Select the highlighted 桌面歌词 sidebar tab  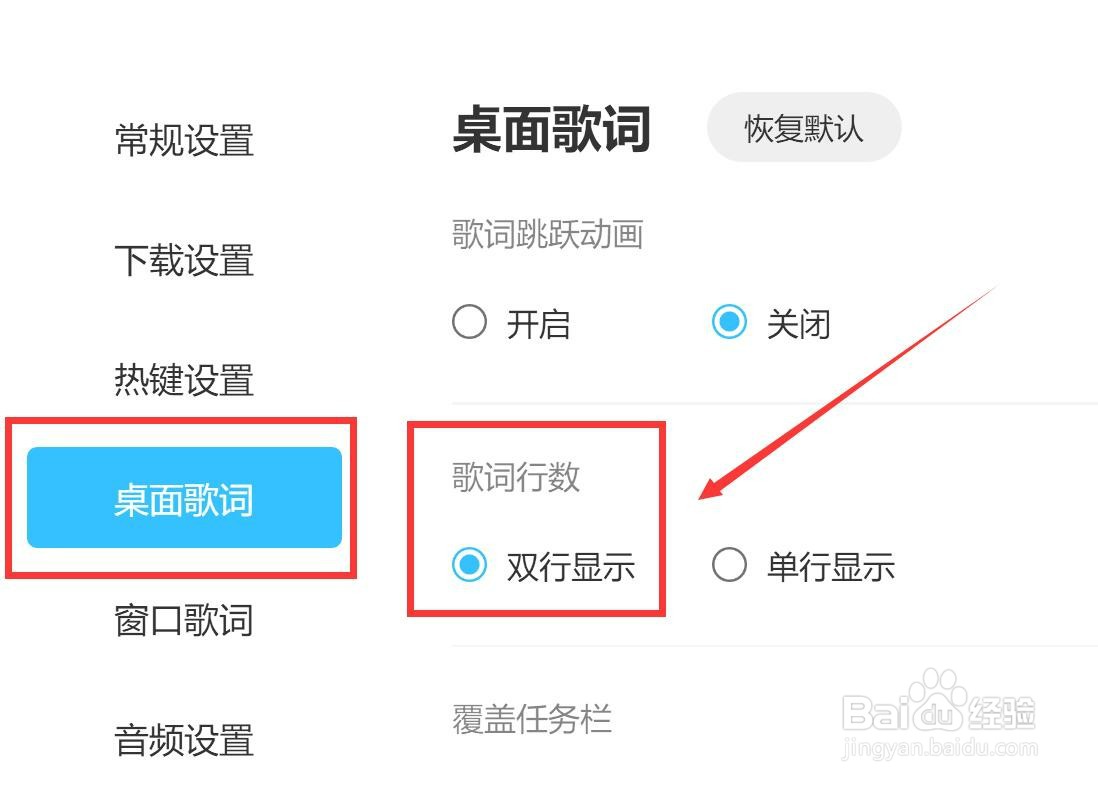(184, 497)
